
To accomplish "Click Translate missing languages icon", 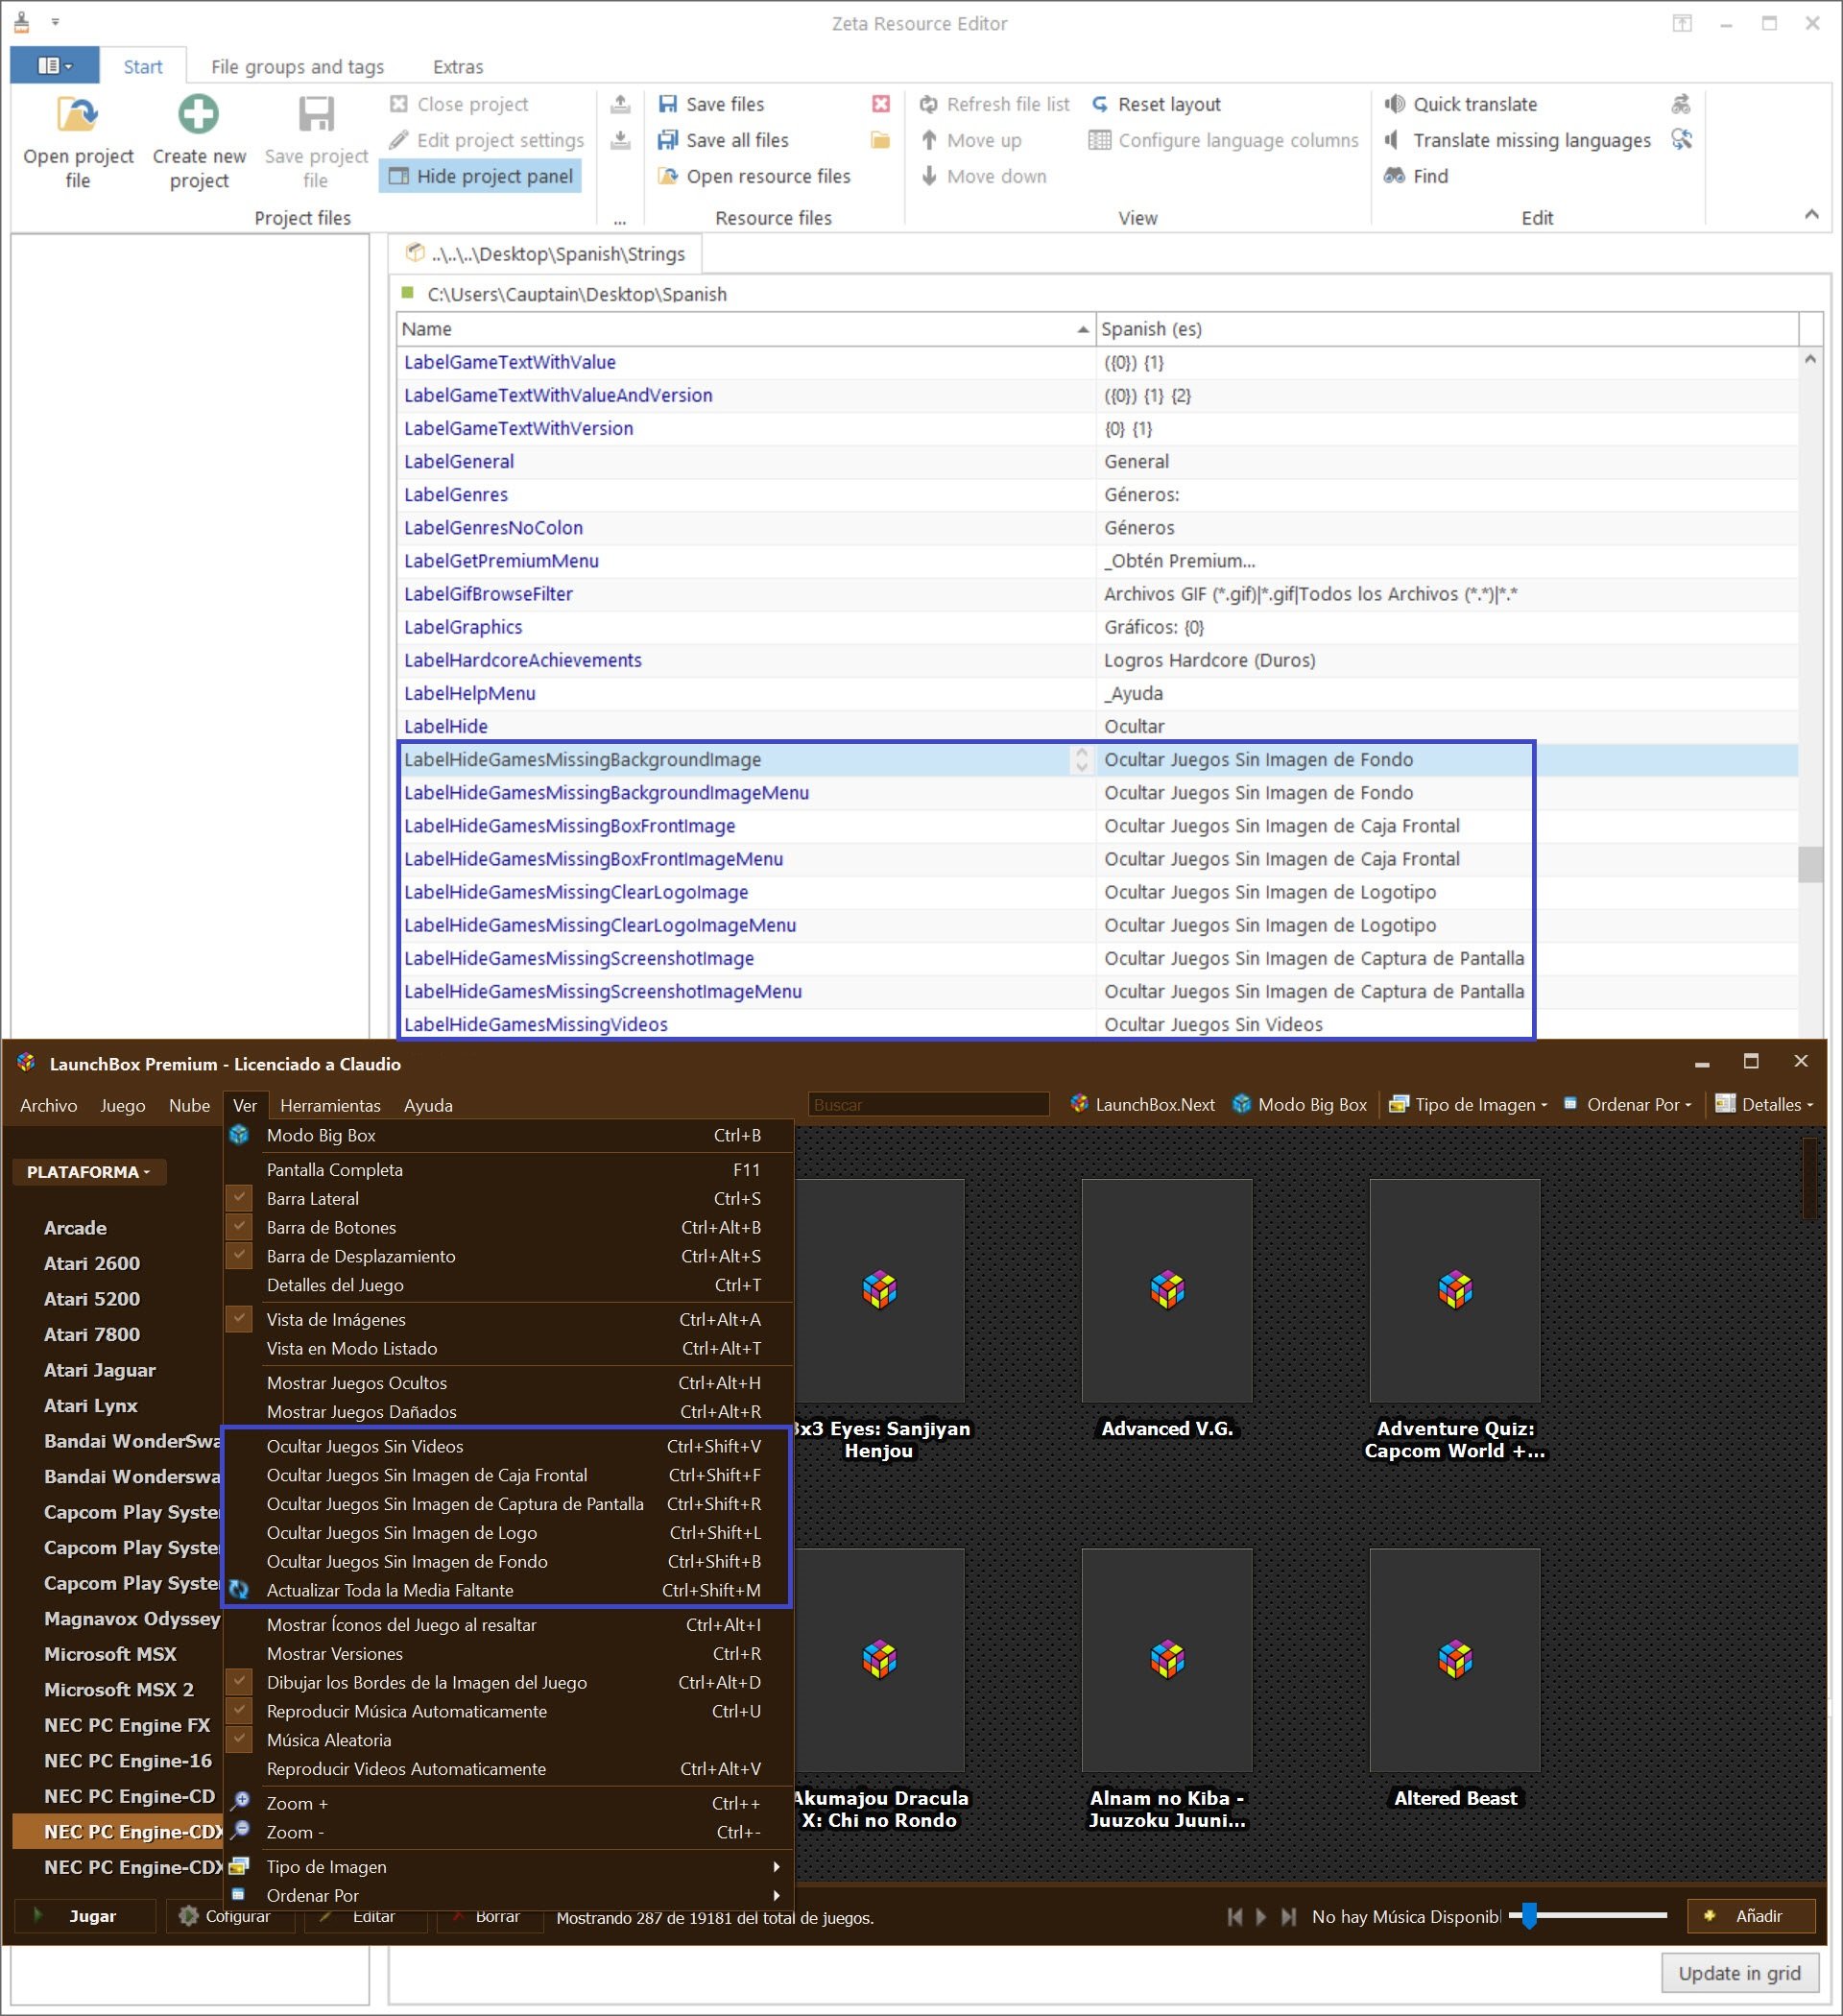I will [x=1391, y=140].
